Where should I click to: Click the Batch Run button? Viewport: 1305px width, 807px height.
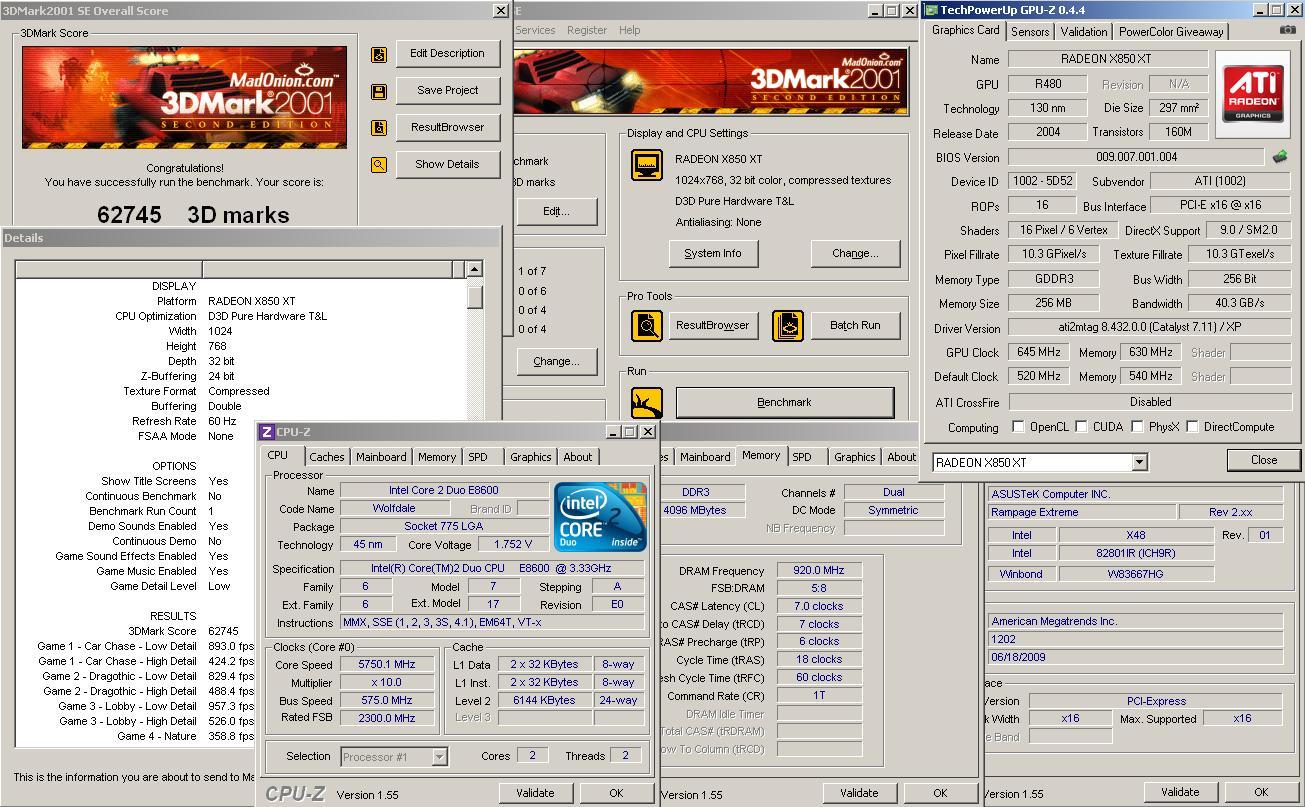coord(855,326)
